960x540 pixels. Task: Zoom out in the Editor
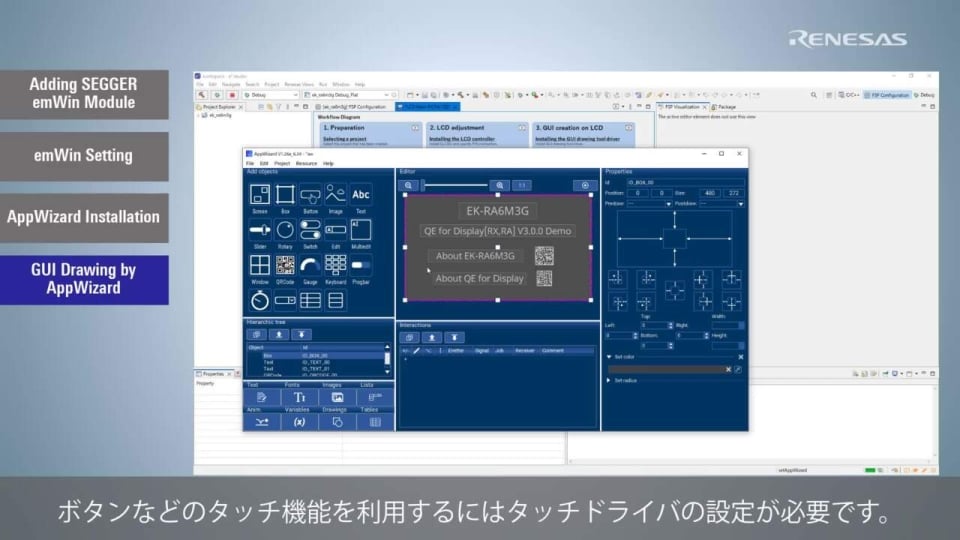coord(409,185)
